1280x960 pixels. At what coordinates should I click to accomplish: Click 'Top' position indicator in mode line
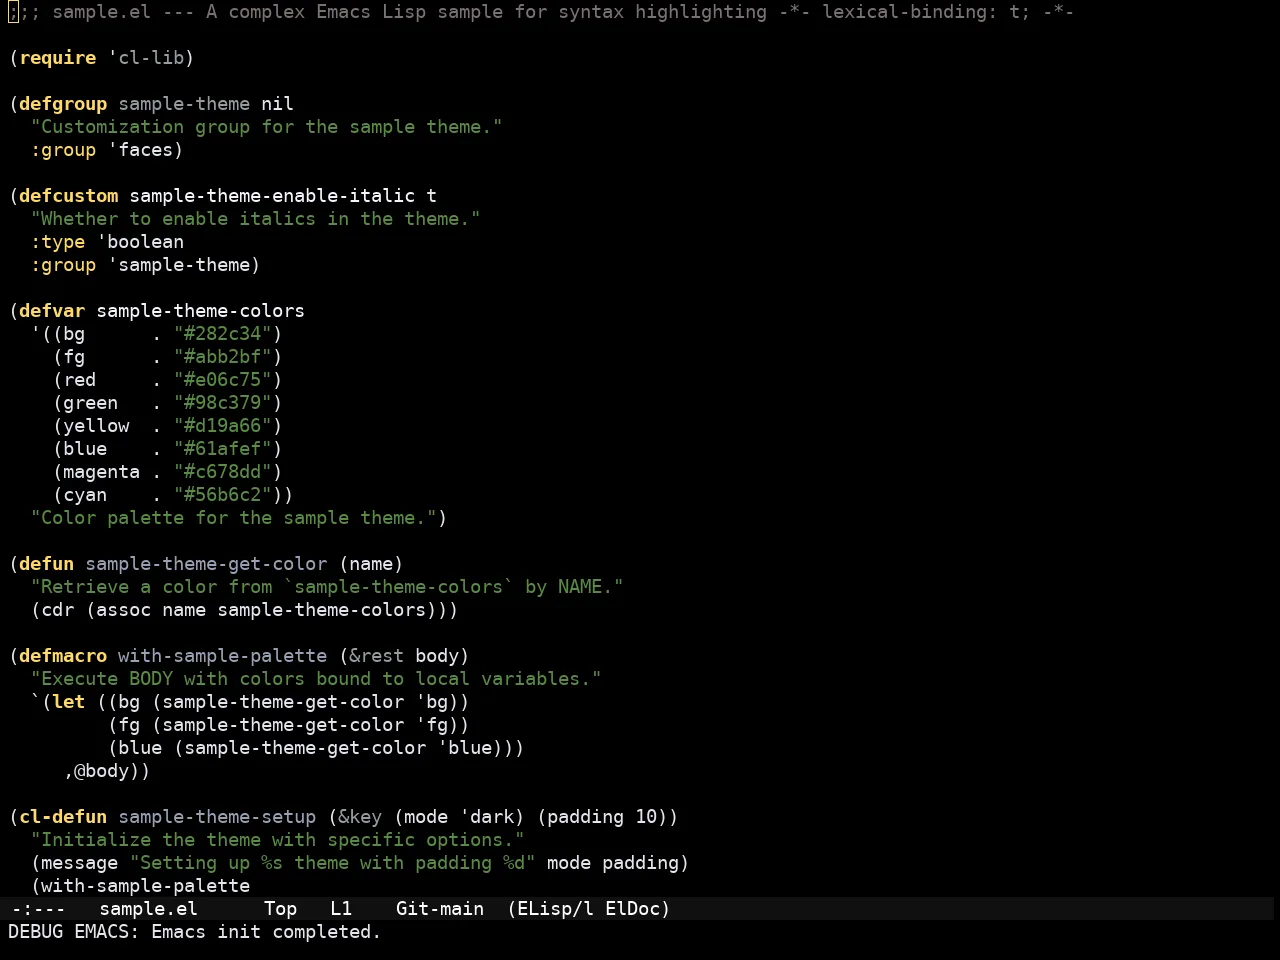(280, 909)
